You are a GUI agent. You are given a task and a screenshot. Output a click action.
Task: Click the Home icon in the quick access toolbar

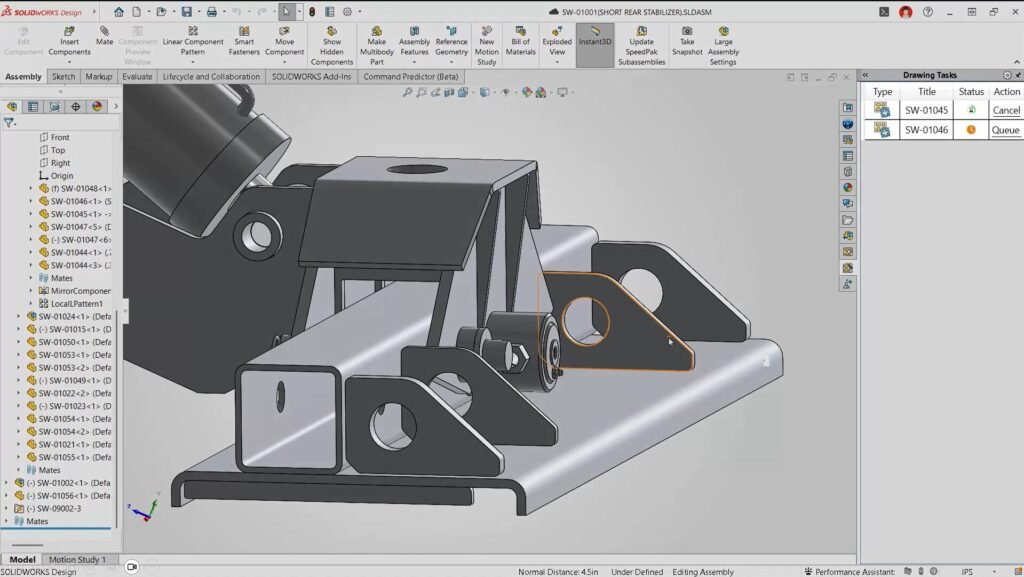click(118, 12)
